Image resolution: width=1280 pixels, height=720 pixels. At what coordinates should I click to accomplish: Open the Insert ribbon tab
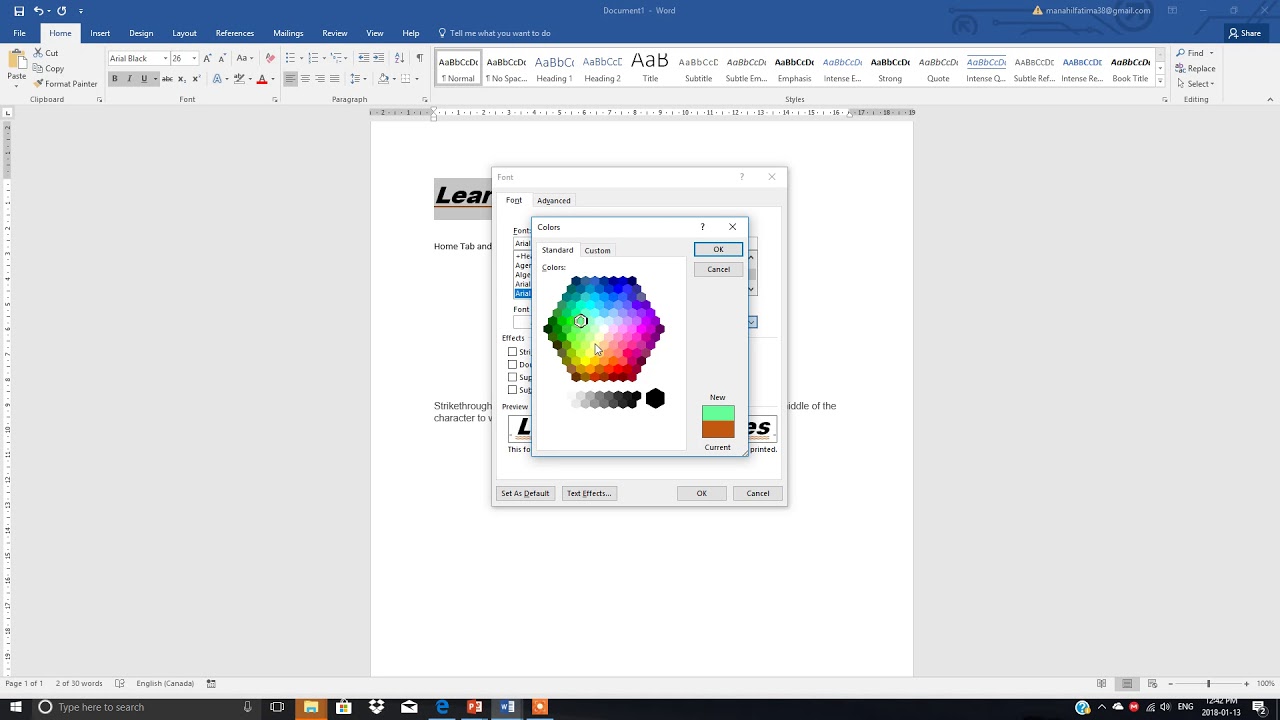pos(100,33)
